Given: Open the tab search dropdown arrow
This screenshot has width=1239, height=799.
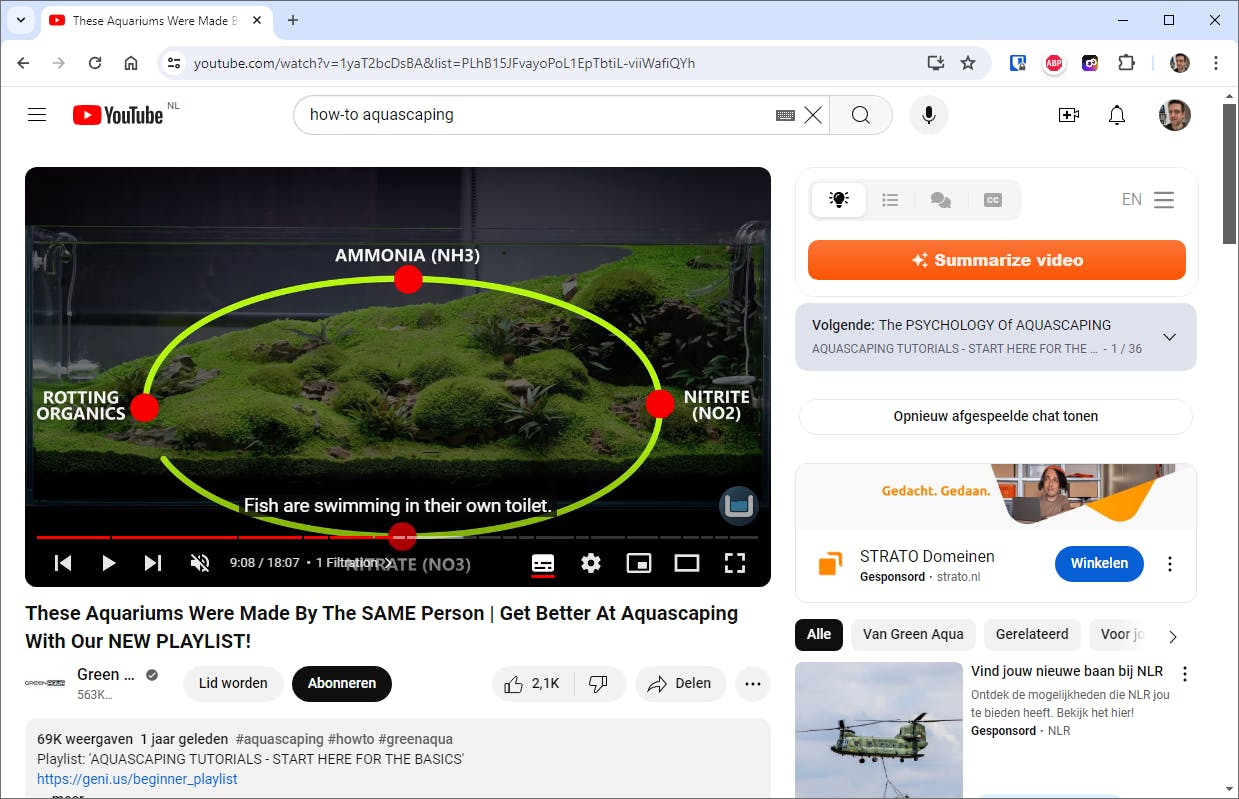Looking at the screenshot, I should 20,20.
